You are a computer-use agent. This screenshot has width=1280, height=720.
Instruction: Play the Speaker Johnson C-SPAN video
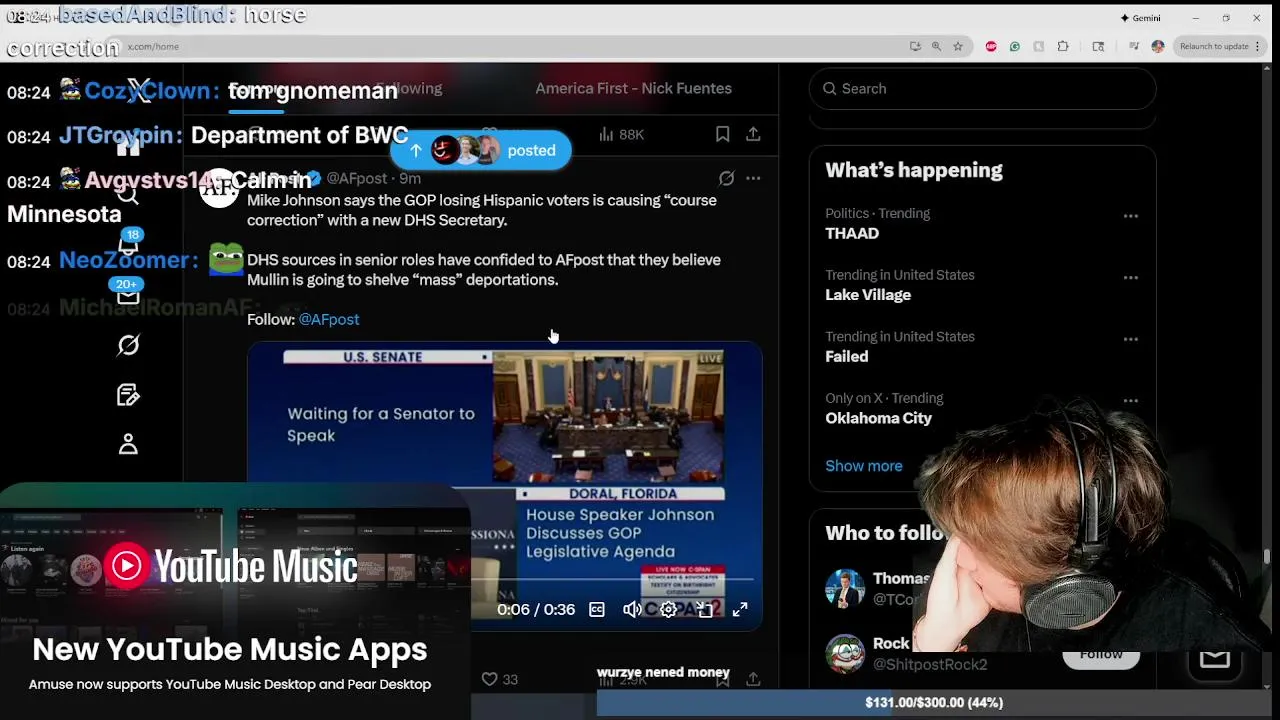505,485
